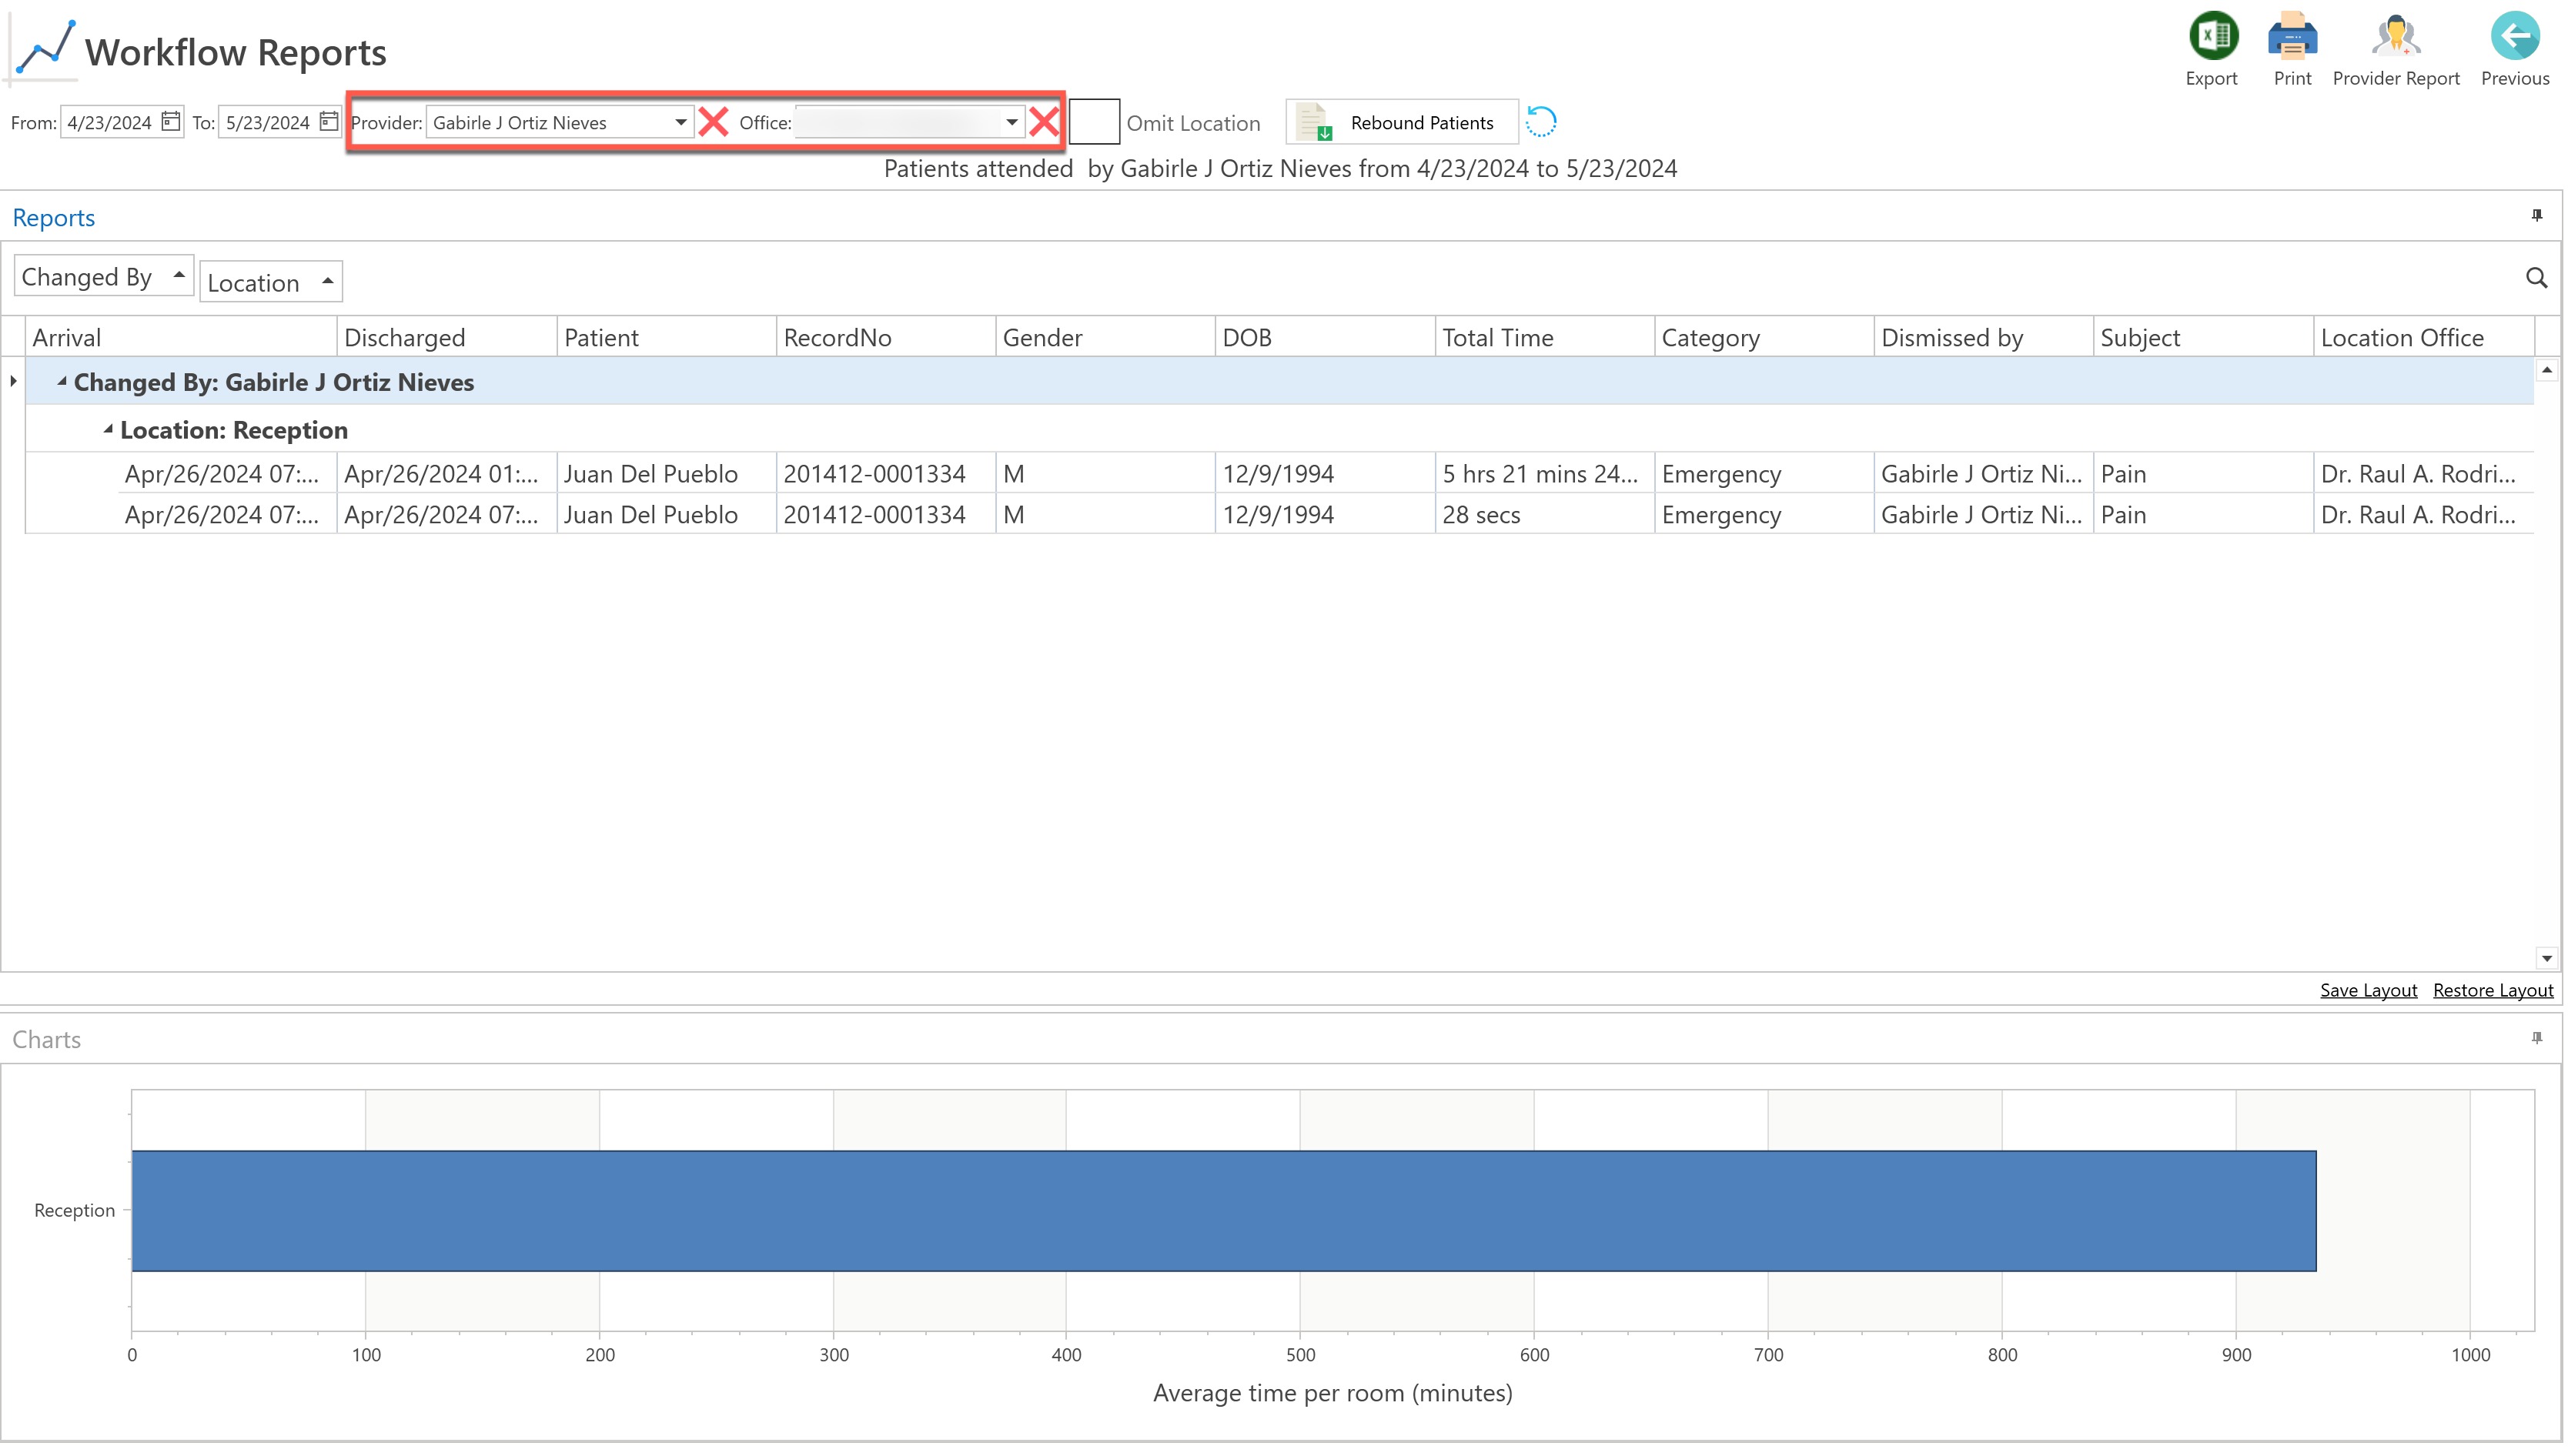Click the Save Layout link

(x=2367, y=990)
